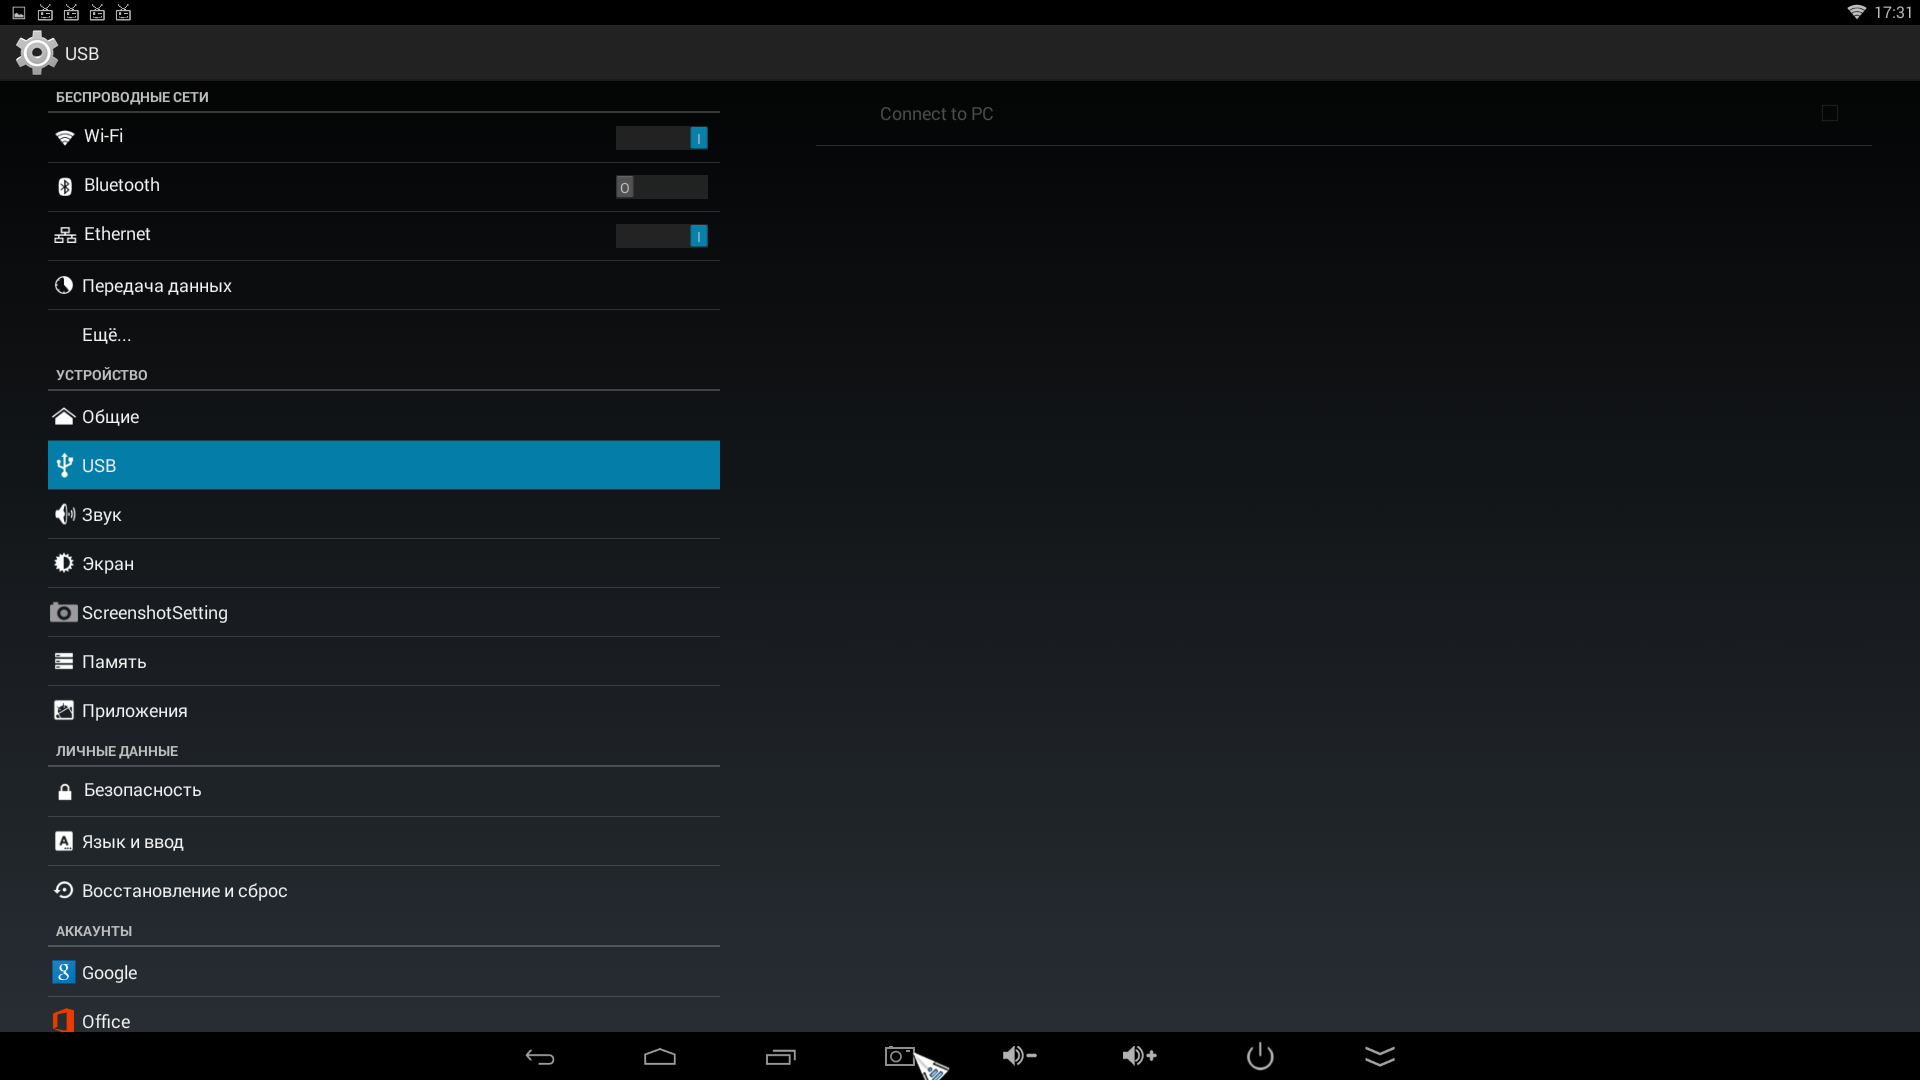Click the Settings gear icon
Viewport: 1920px width, 1080px height.
[x=37, y=53]
